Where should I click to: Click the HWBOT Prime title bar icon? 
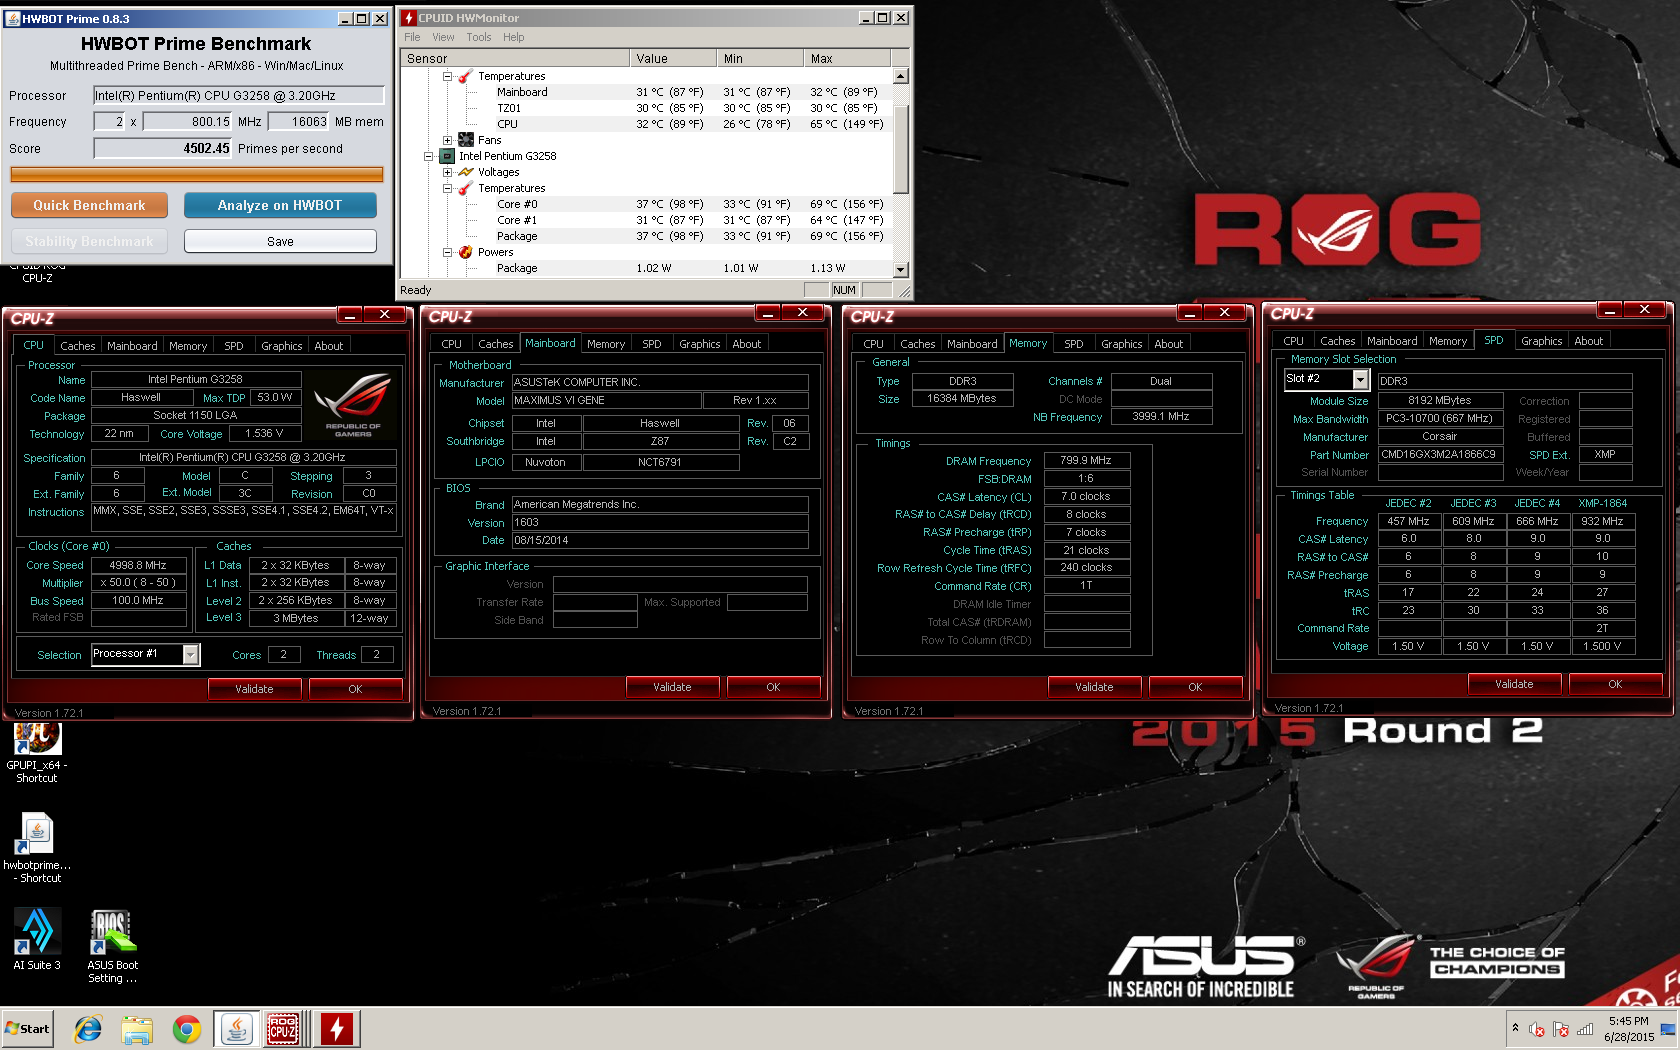13,18
